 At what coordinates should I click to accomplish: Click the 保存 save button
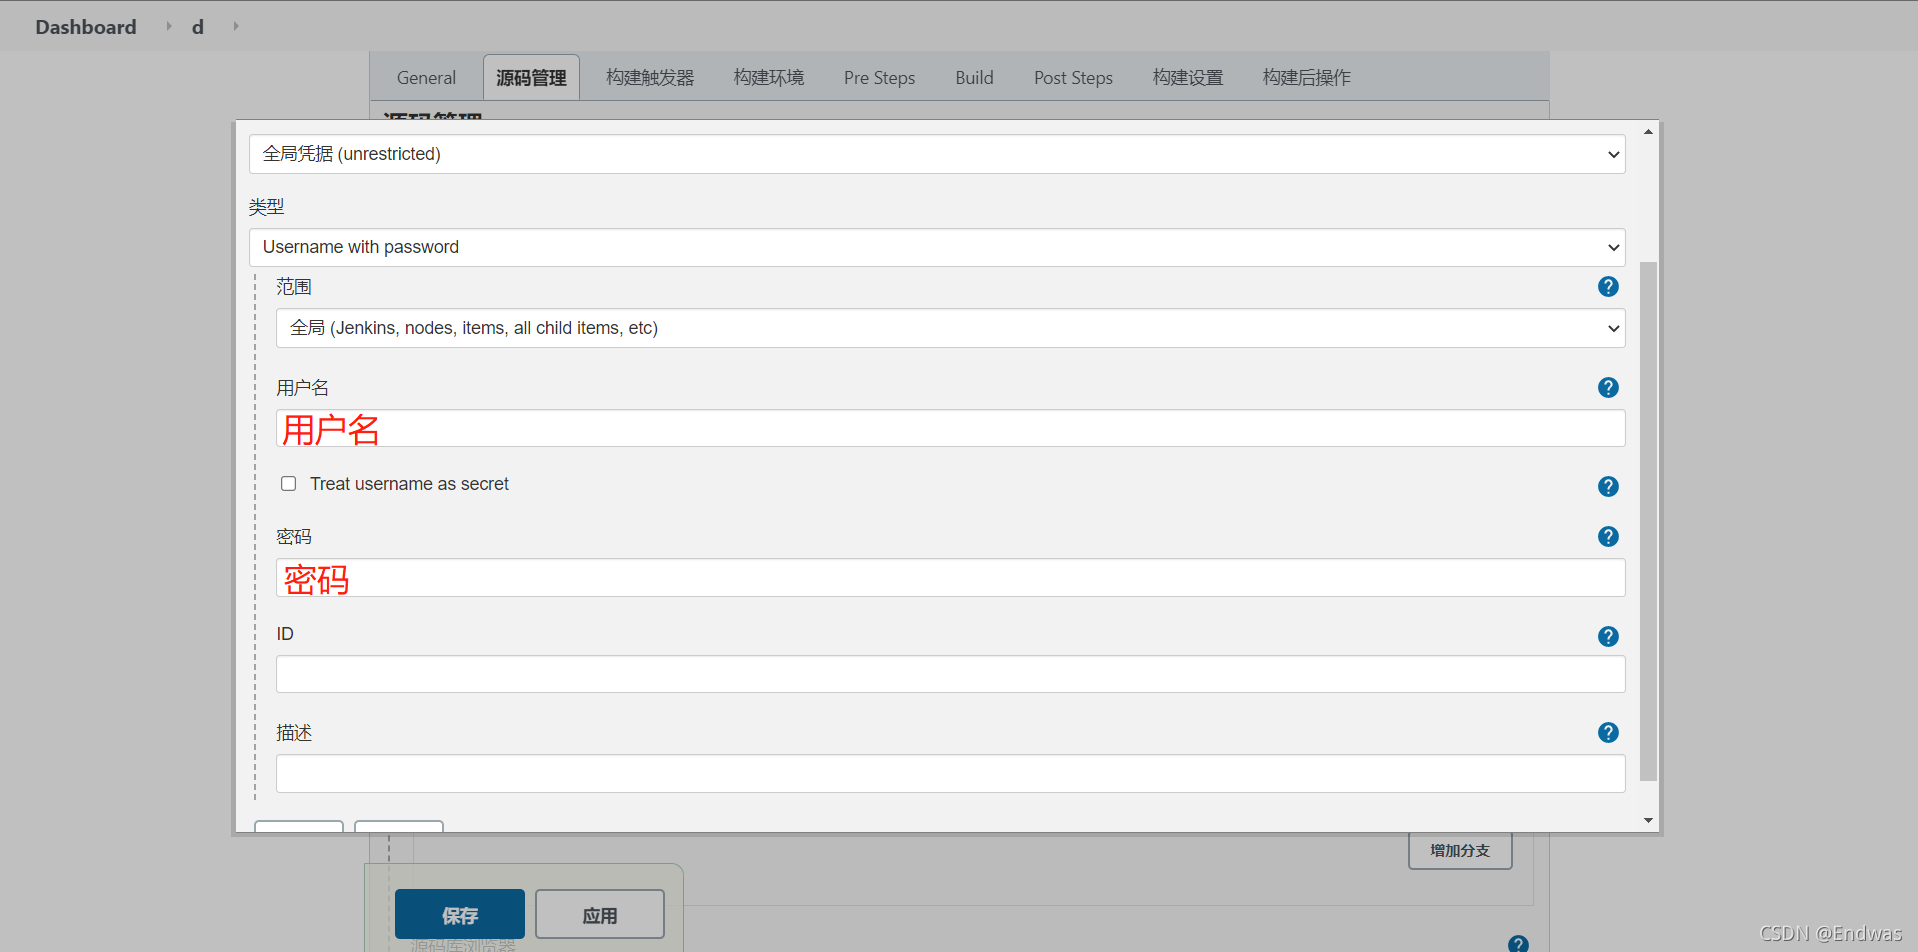[460, 915]
